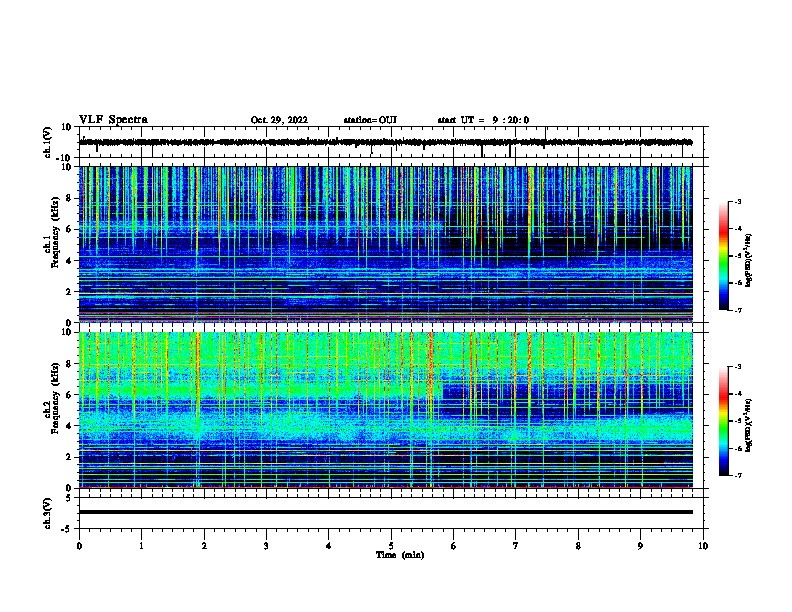The width and height of the screenshot is (792, 612).
Task: Click the 8 kHz tick on ch.1 spectrogram
Action: point(69,198)
